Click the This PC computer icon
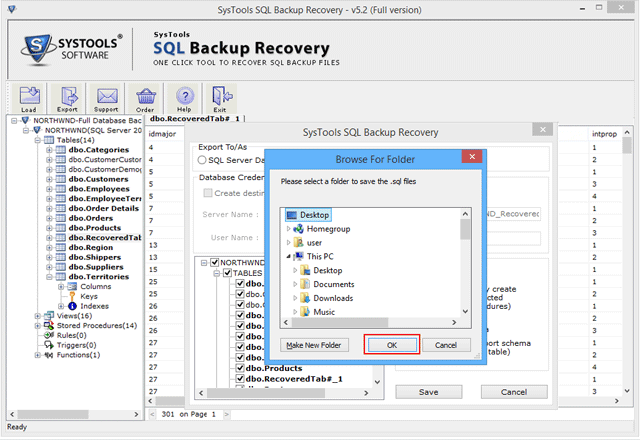640x440 pixels. click(x=298, y=256)
